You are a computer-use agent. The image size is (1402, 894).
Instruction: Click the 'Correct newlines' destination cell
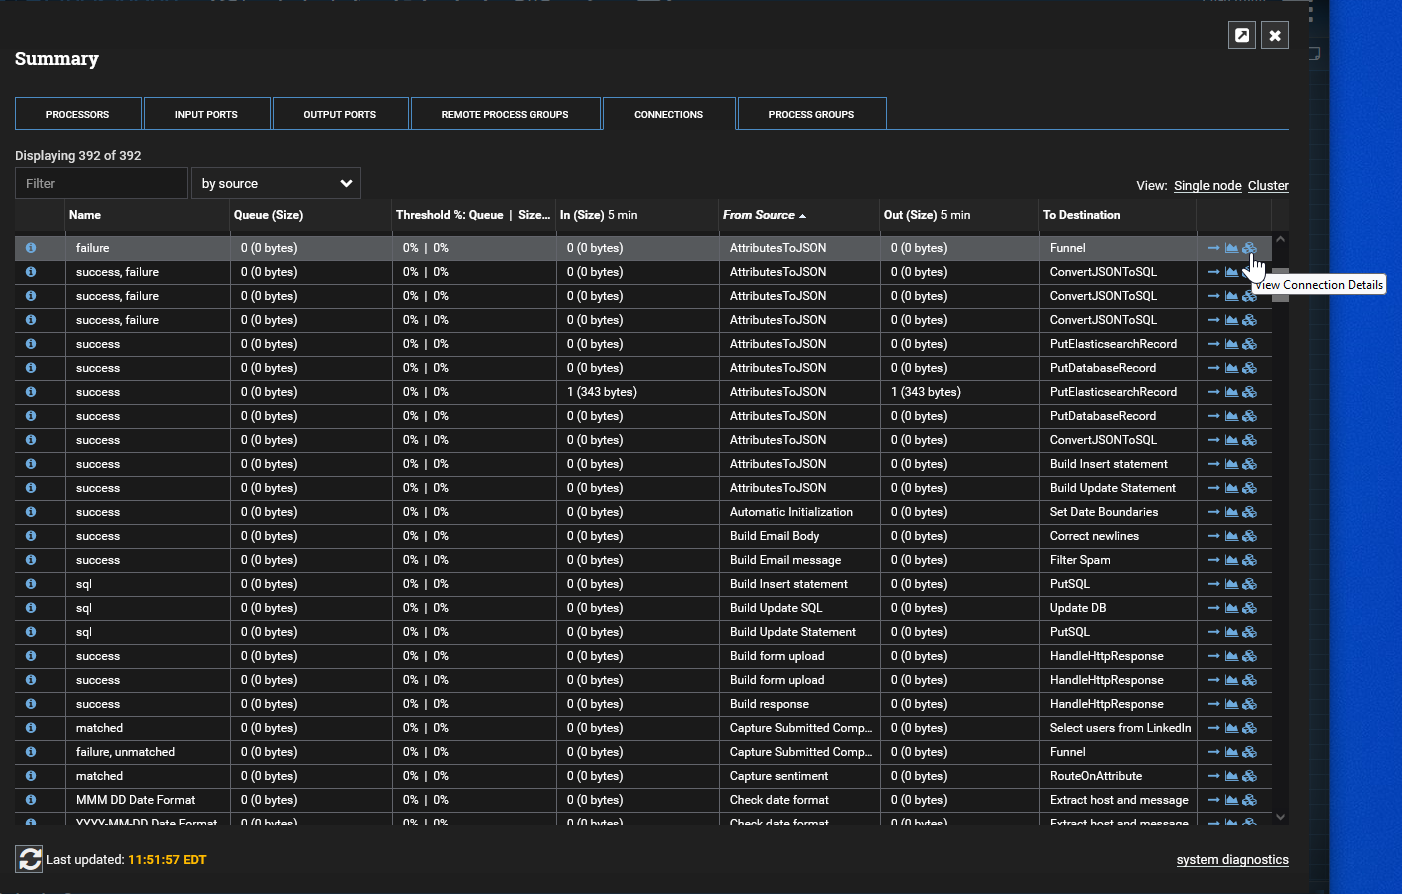(1118, 536)
